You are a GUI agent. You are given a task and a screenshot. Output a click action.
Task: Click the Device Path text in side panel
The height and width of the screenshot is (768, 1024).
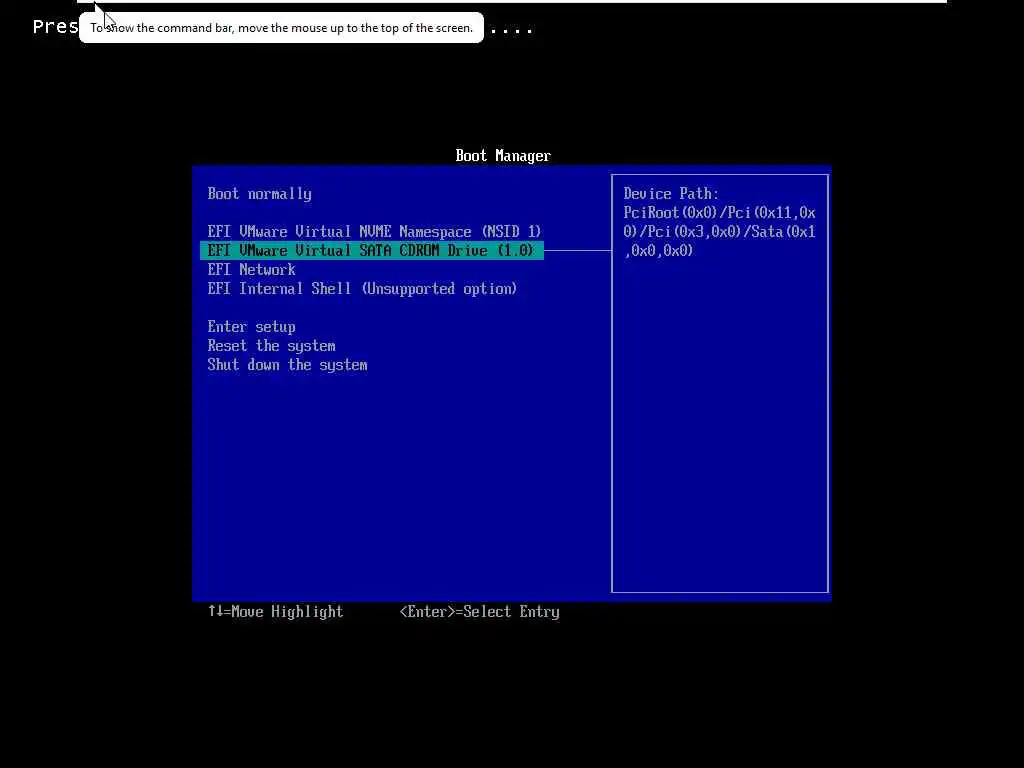[671, 194]
